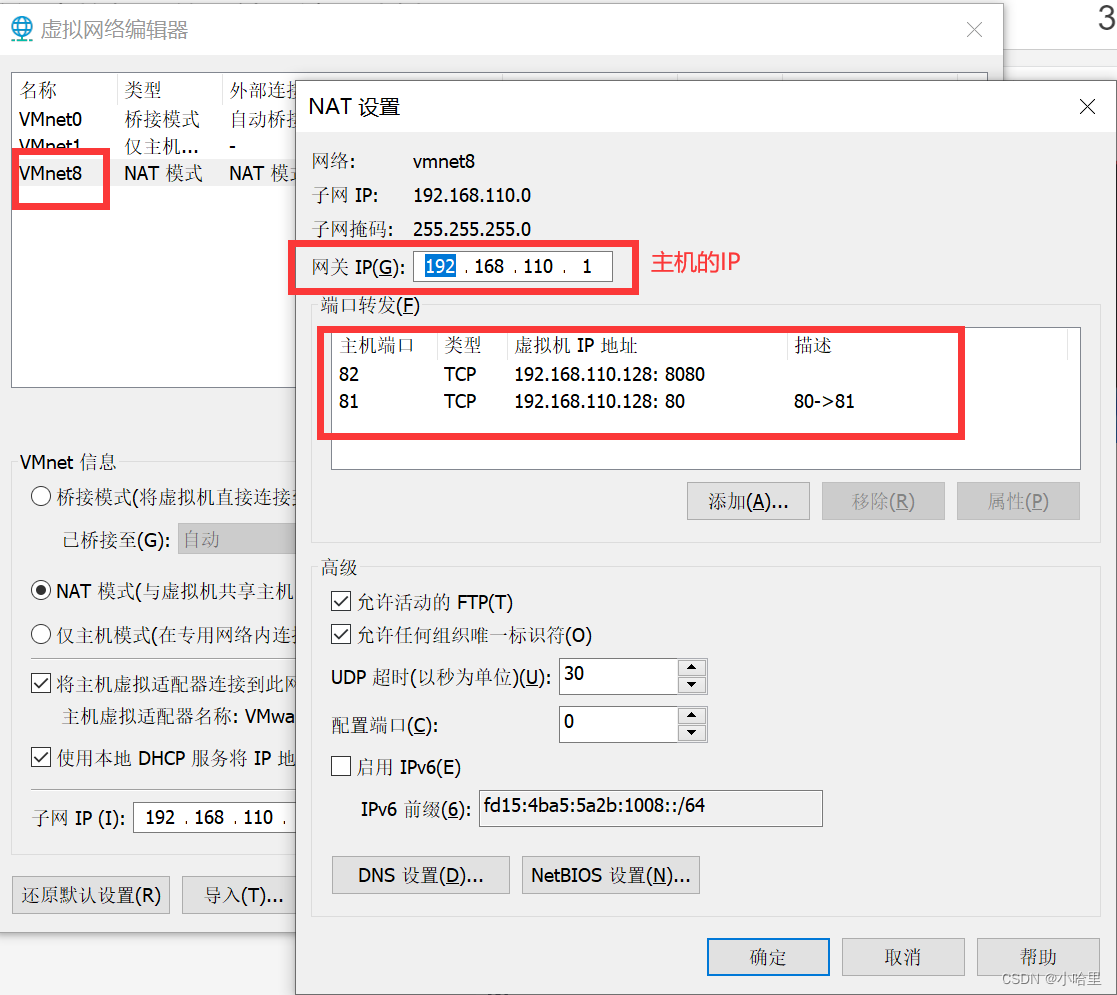Screen dimensions: 1117x995
Task: Select the NAT 模式 radio button
Action: pos(41,590)
